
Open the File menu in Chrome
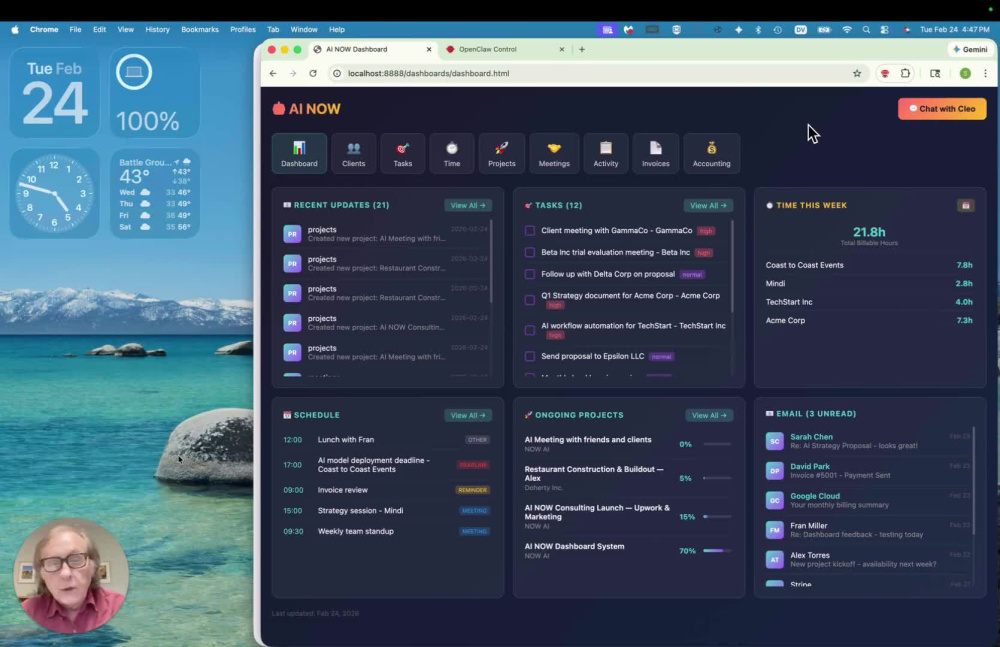pyautogui.click(x=75, y=29)
